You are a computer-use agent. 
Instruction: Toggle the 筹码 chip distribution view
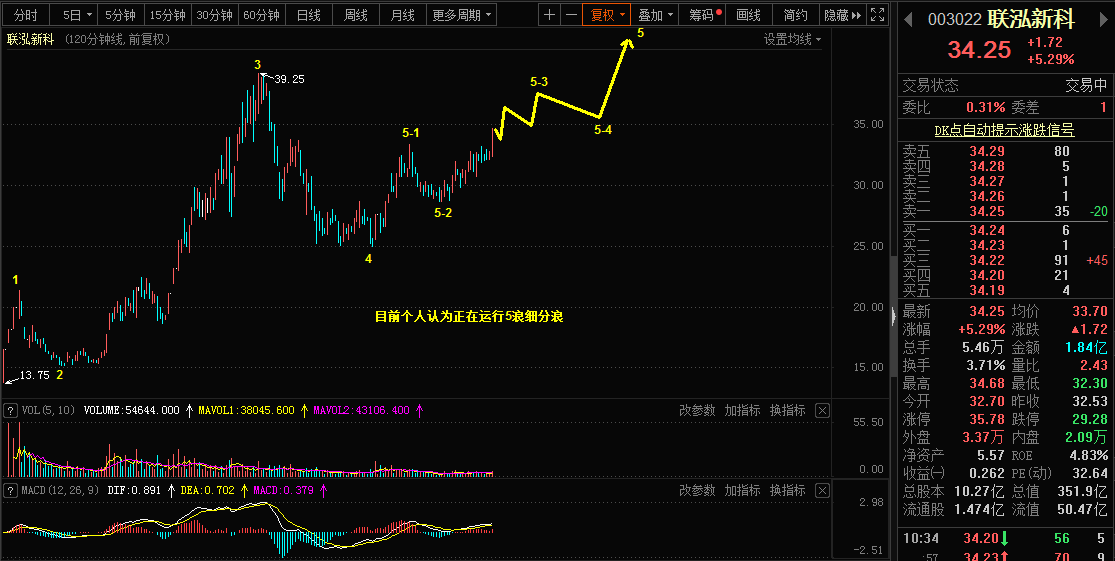(703, 15)
